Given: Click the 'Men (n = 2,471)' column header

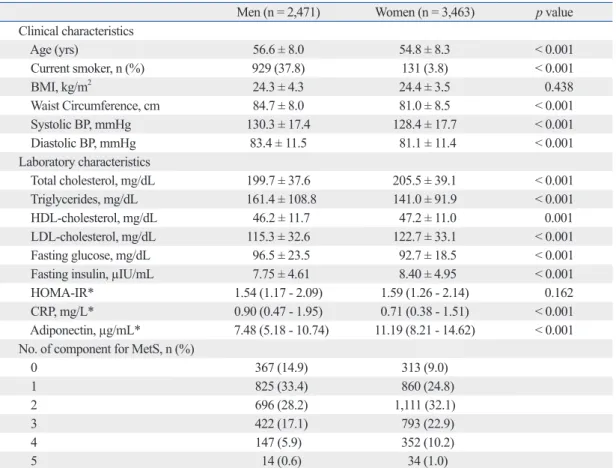Looking at the screenshot, I should click(278, 12).
